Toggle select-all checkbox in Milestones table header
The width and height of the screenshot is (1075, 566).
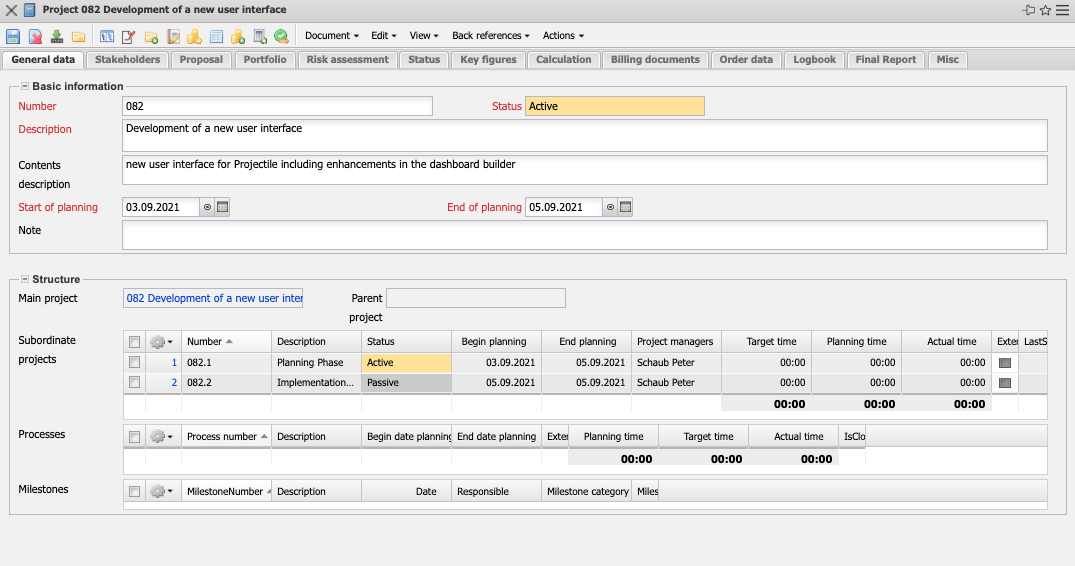point(134,491)
